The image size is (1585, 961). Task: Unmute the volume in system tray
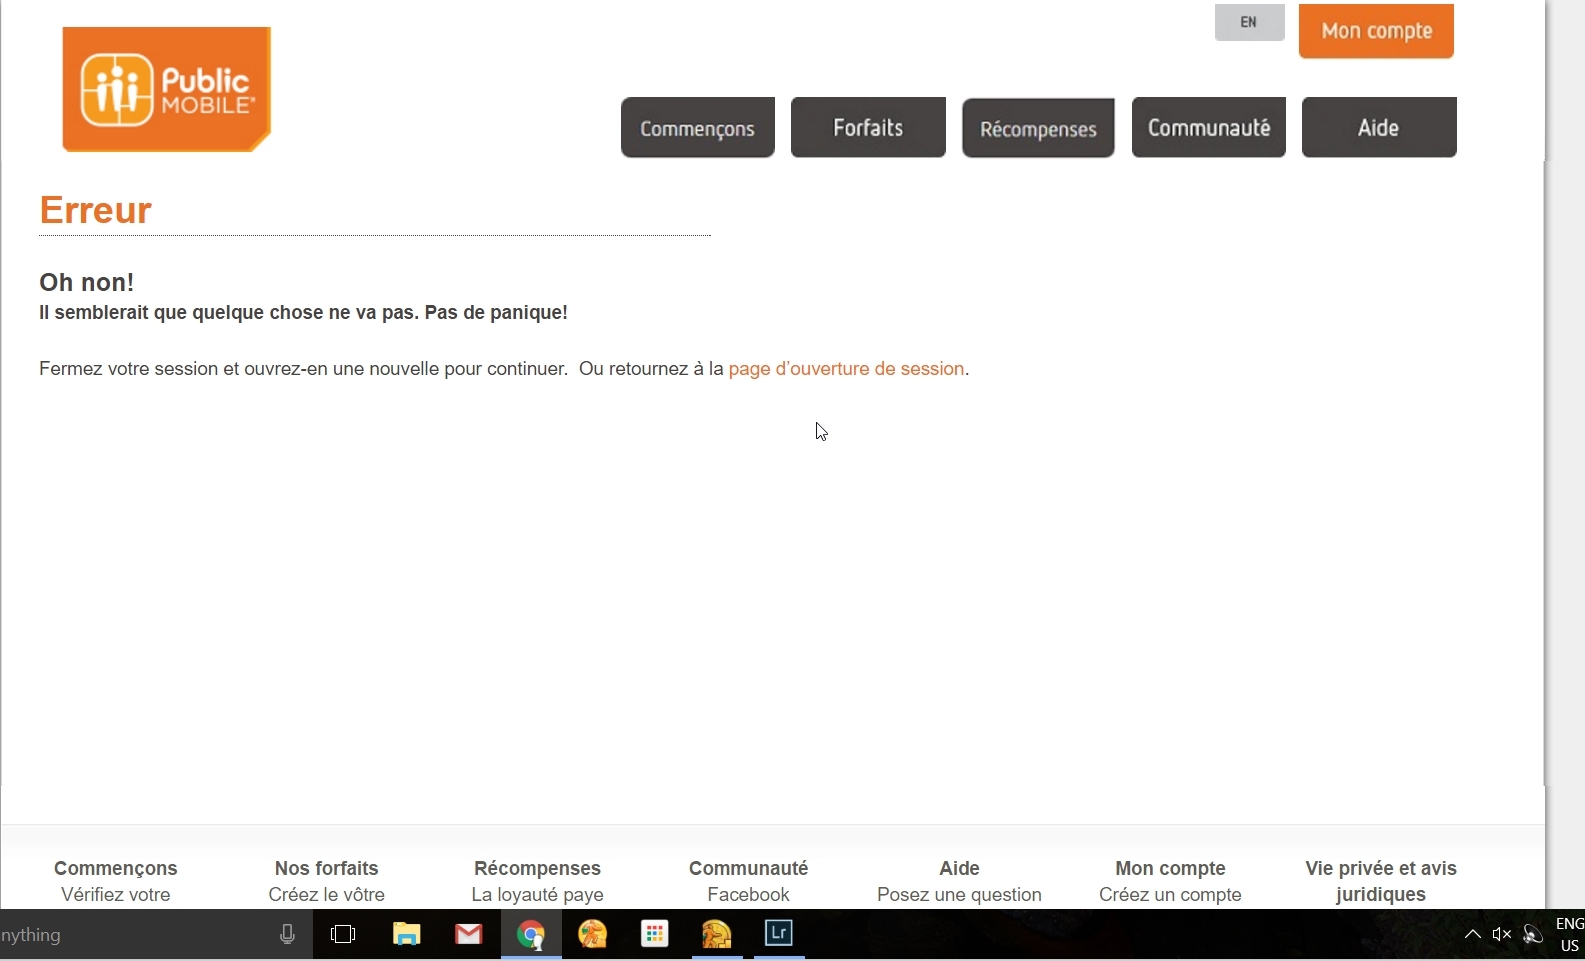click(x=1501, y=934)
